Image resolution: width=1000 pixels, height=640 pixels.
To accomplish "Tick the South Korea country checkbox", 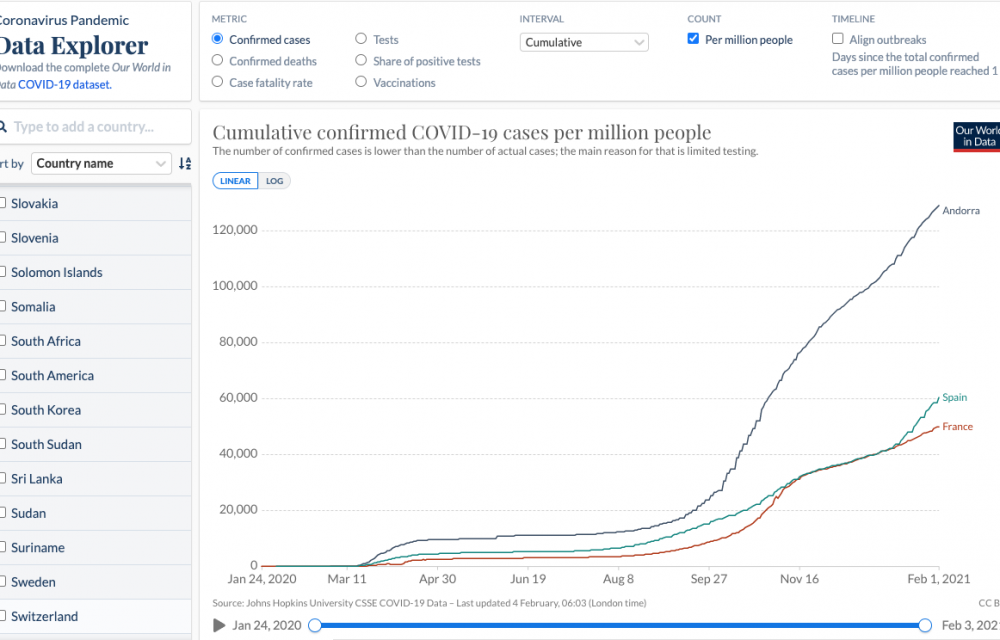I will 3,410.
